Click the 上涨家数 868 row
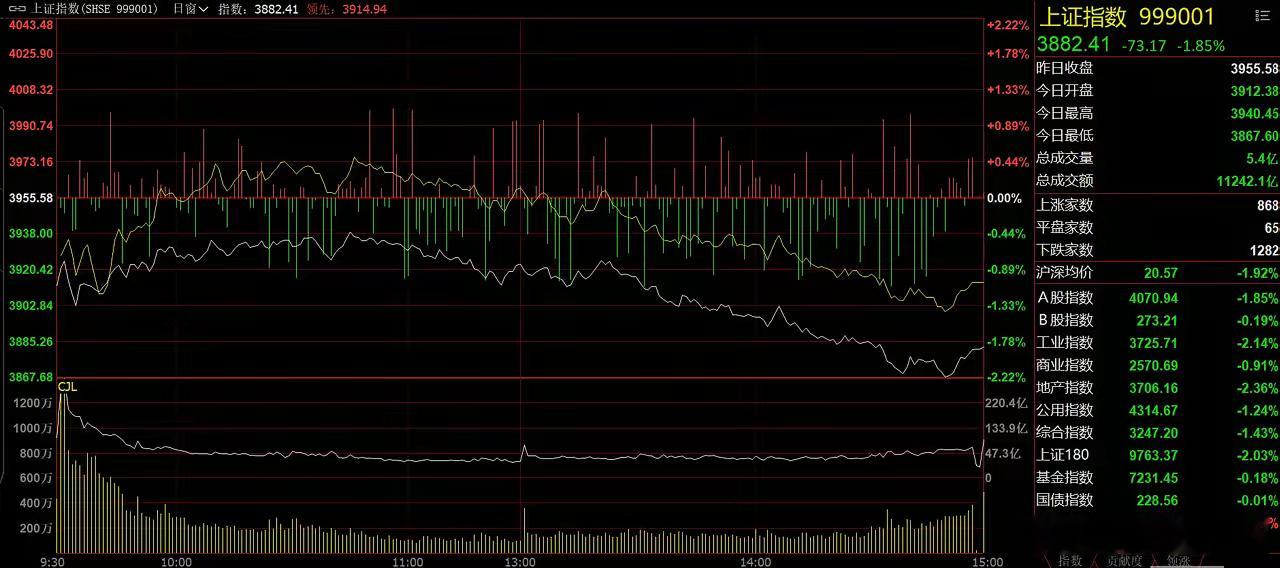This screenshot has height=568, width=1280. click(1157, 205)
